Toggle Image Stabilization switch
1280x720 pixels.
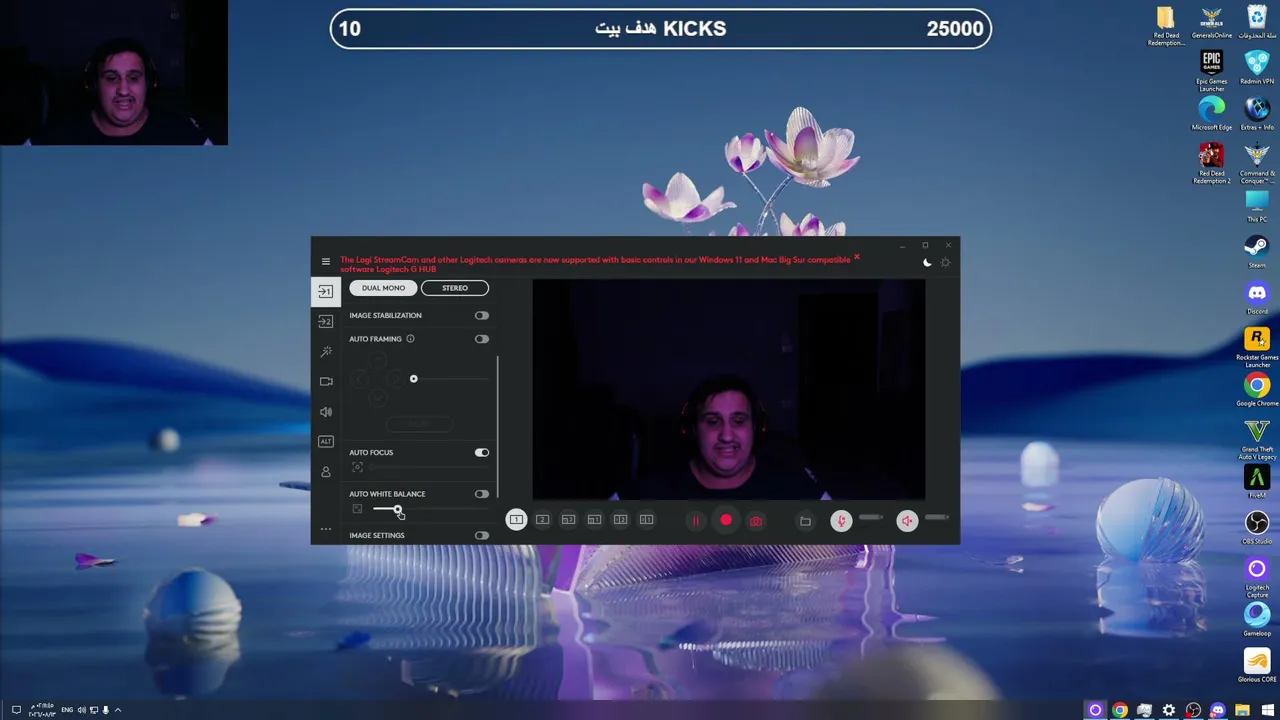point(482,316)
